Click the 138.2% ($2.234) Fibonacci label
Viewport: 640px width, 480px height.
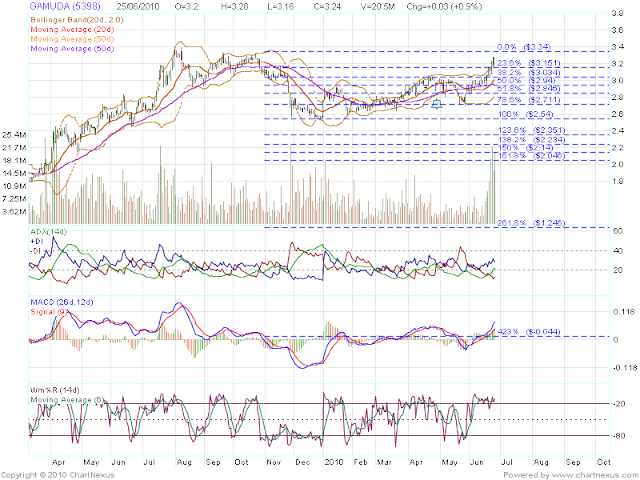click(x=531, y=140)
